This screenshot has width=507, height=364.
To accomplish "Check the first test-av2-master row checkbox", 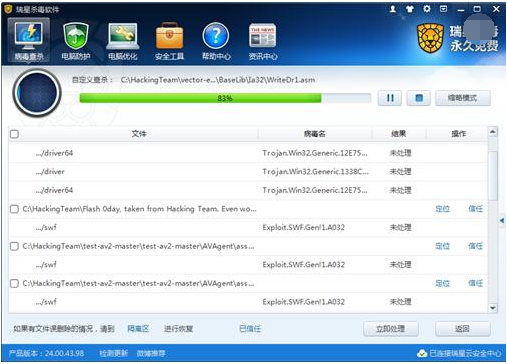I will [14, 246].
